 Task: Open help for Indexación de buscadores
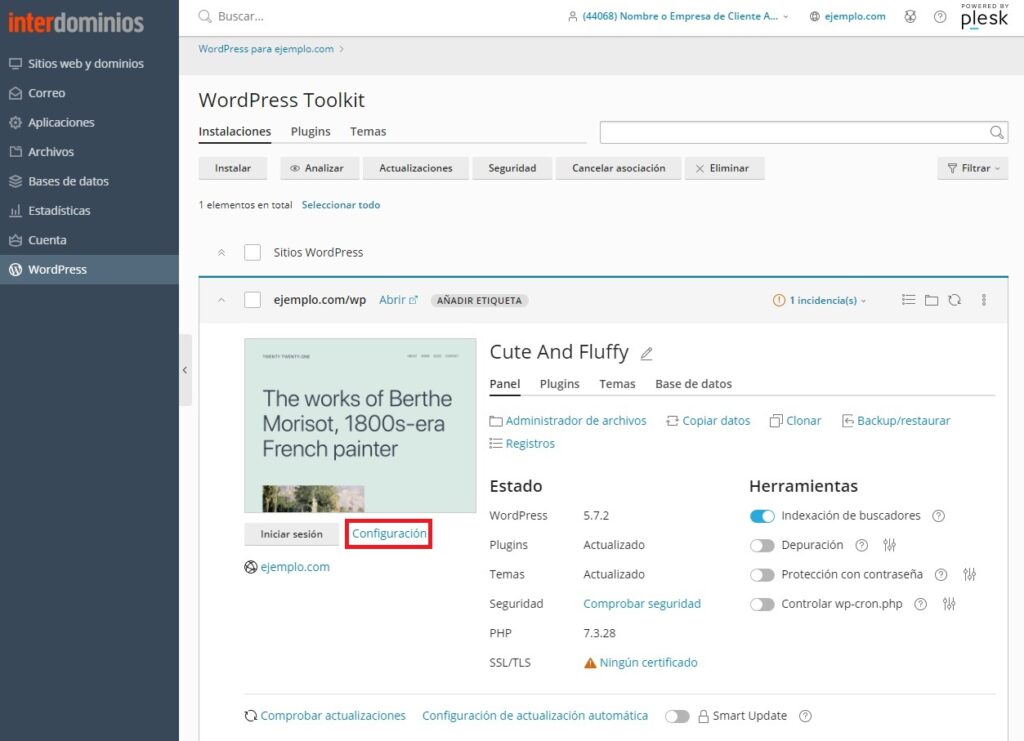[x=938, y=516]
